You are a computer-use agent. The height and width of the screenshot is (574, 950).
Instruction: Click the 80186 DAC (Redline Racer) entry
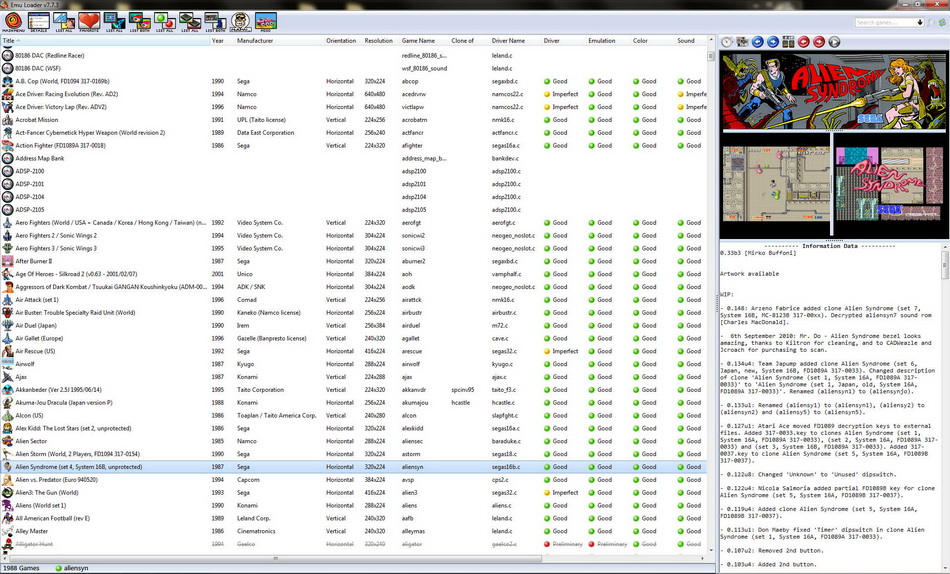[x=353, y=56]
